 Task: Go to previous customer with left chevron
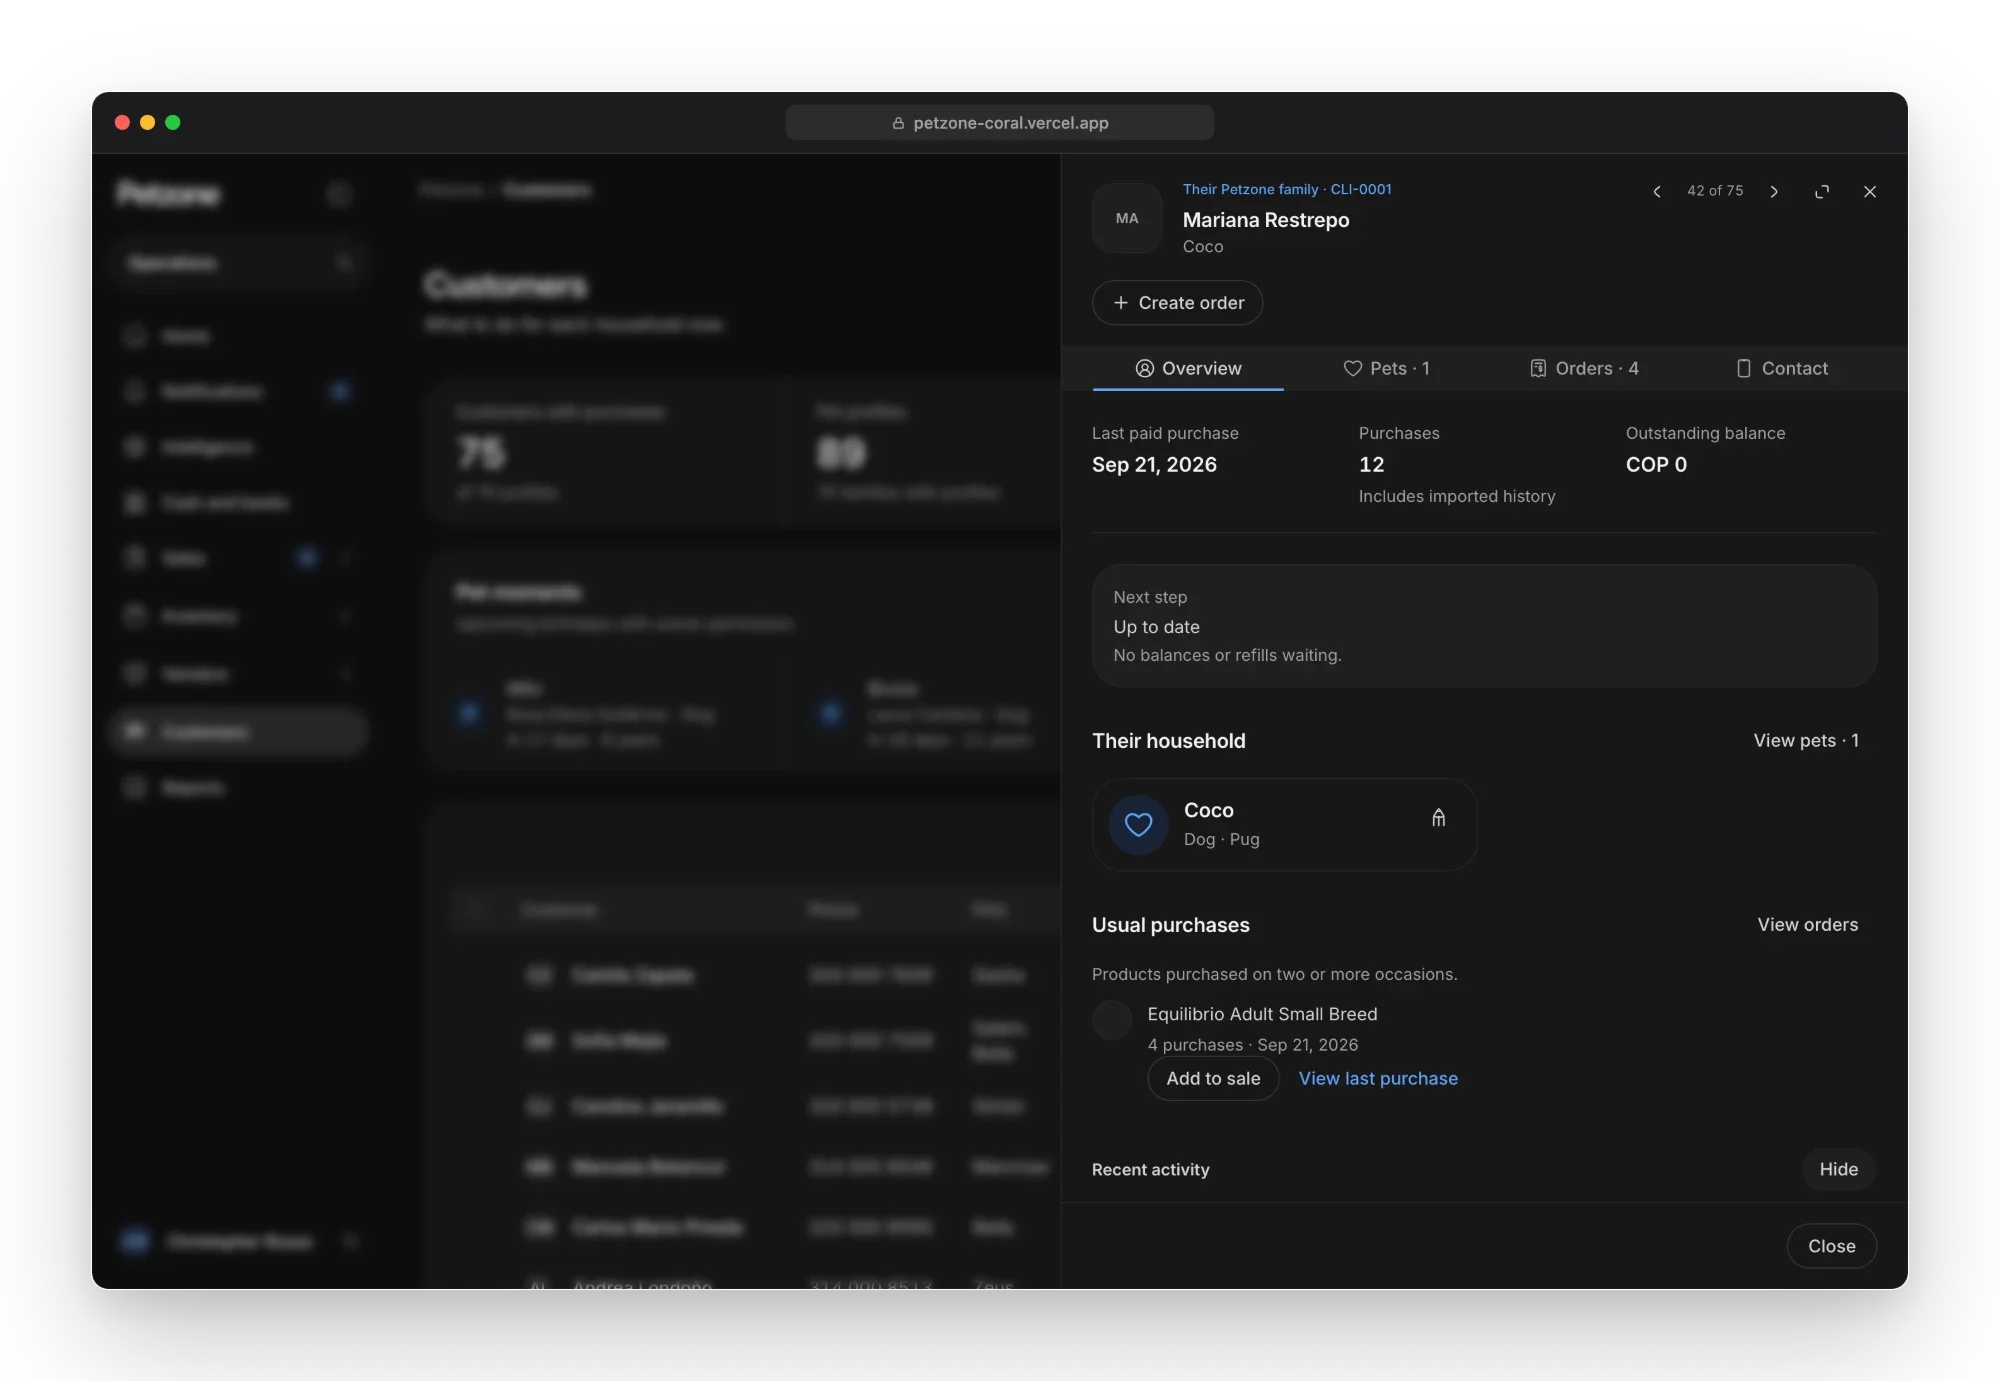click(x=1657, y=191)
